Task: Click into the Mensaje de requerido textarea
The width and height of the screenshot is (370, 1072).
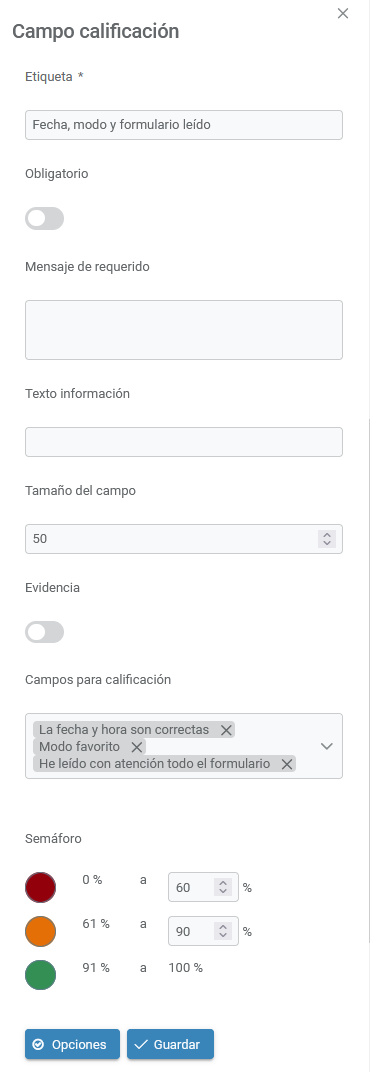Action: pos(184,330)
